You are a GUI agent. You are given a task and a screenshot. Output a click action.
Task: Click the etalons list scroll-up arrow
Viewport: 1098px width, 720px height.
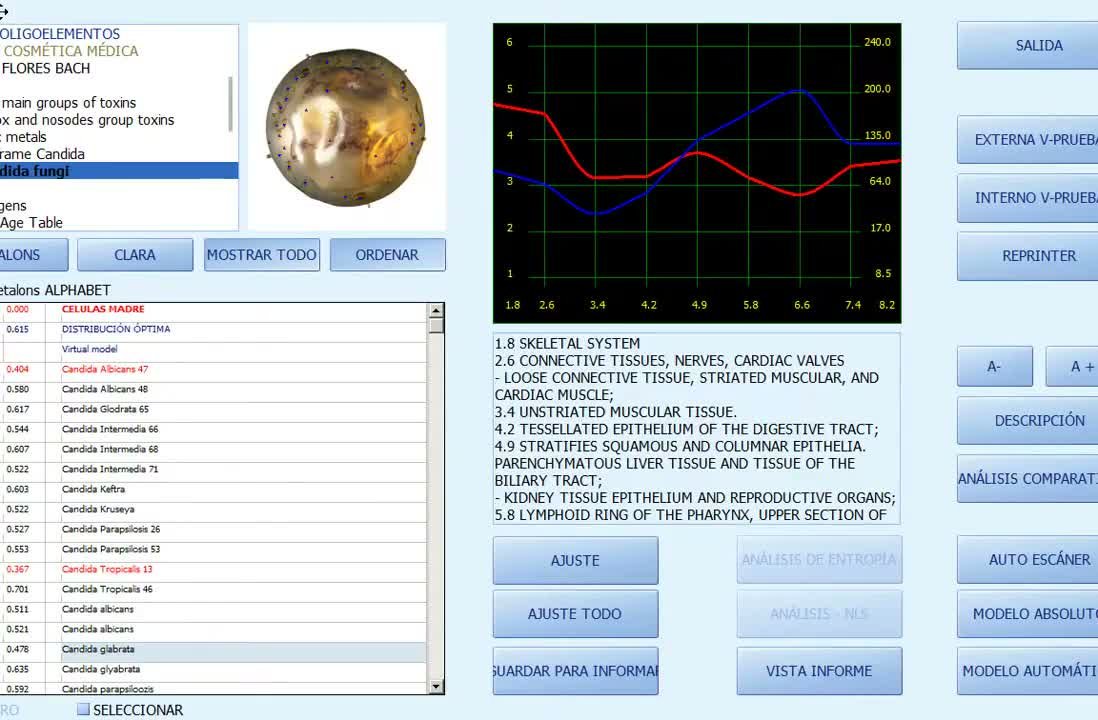point(436,310)
